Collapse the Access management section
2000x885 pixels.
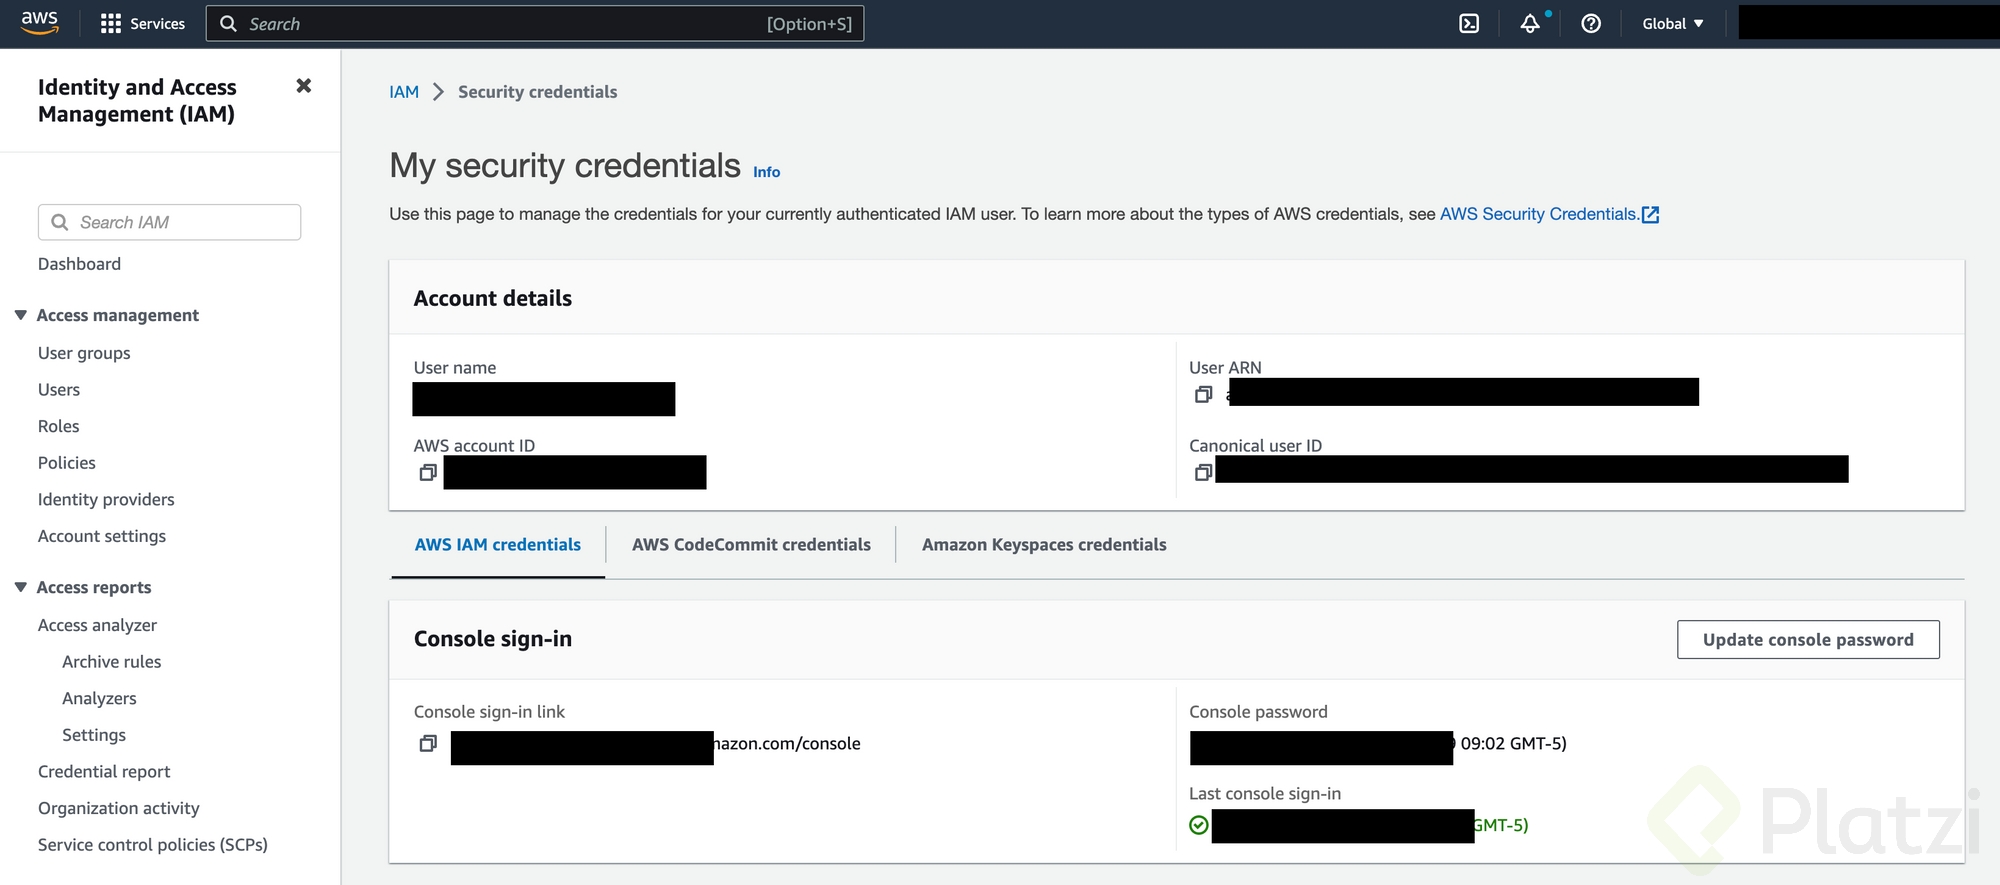[x=21, y=315]
